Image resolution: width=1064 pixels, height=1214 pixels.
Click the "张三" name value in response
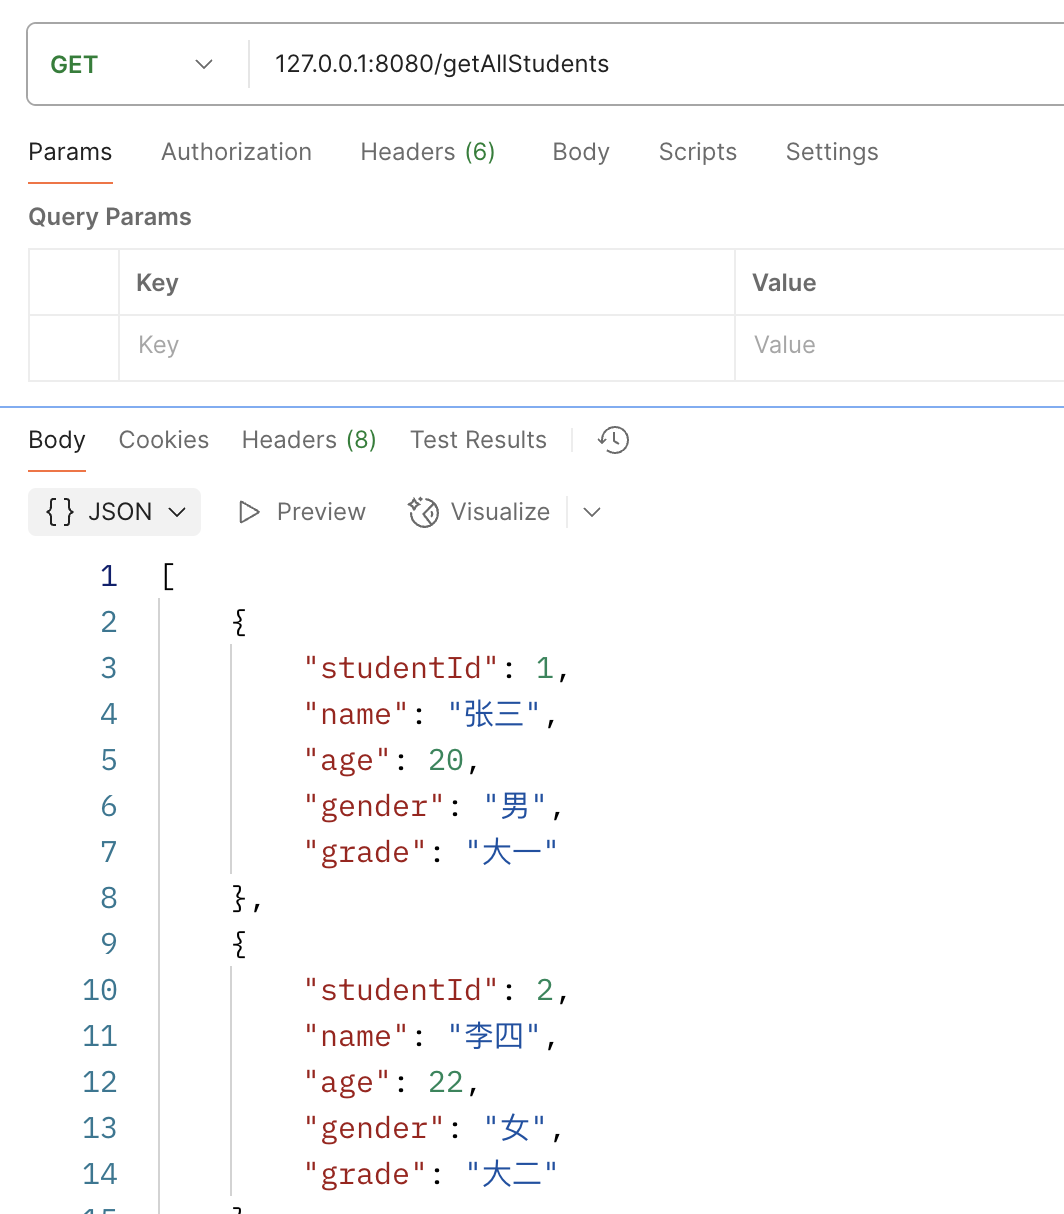pyautogui.click(x=494, y=714)
